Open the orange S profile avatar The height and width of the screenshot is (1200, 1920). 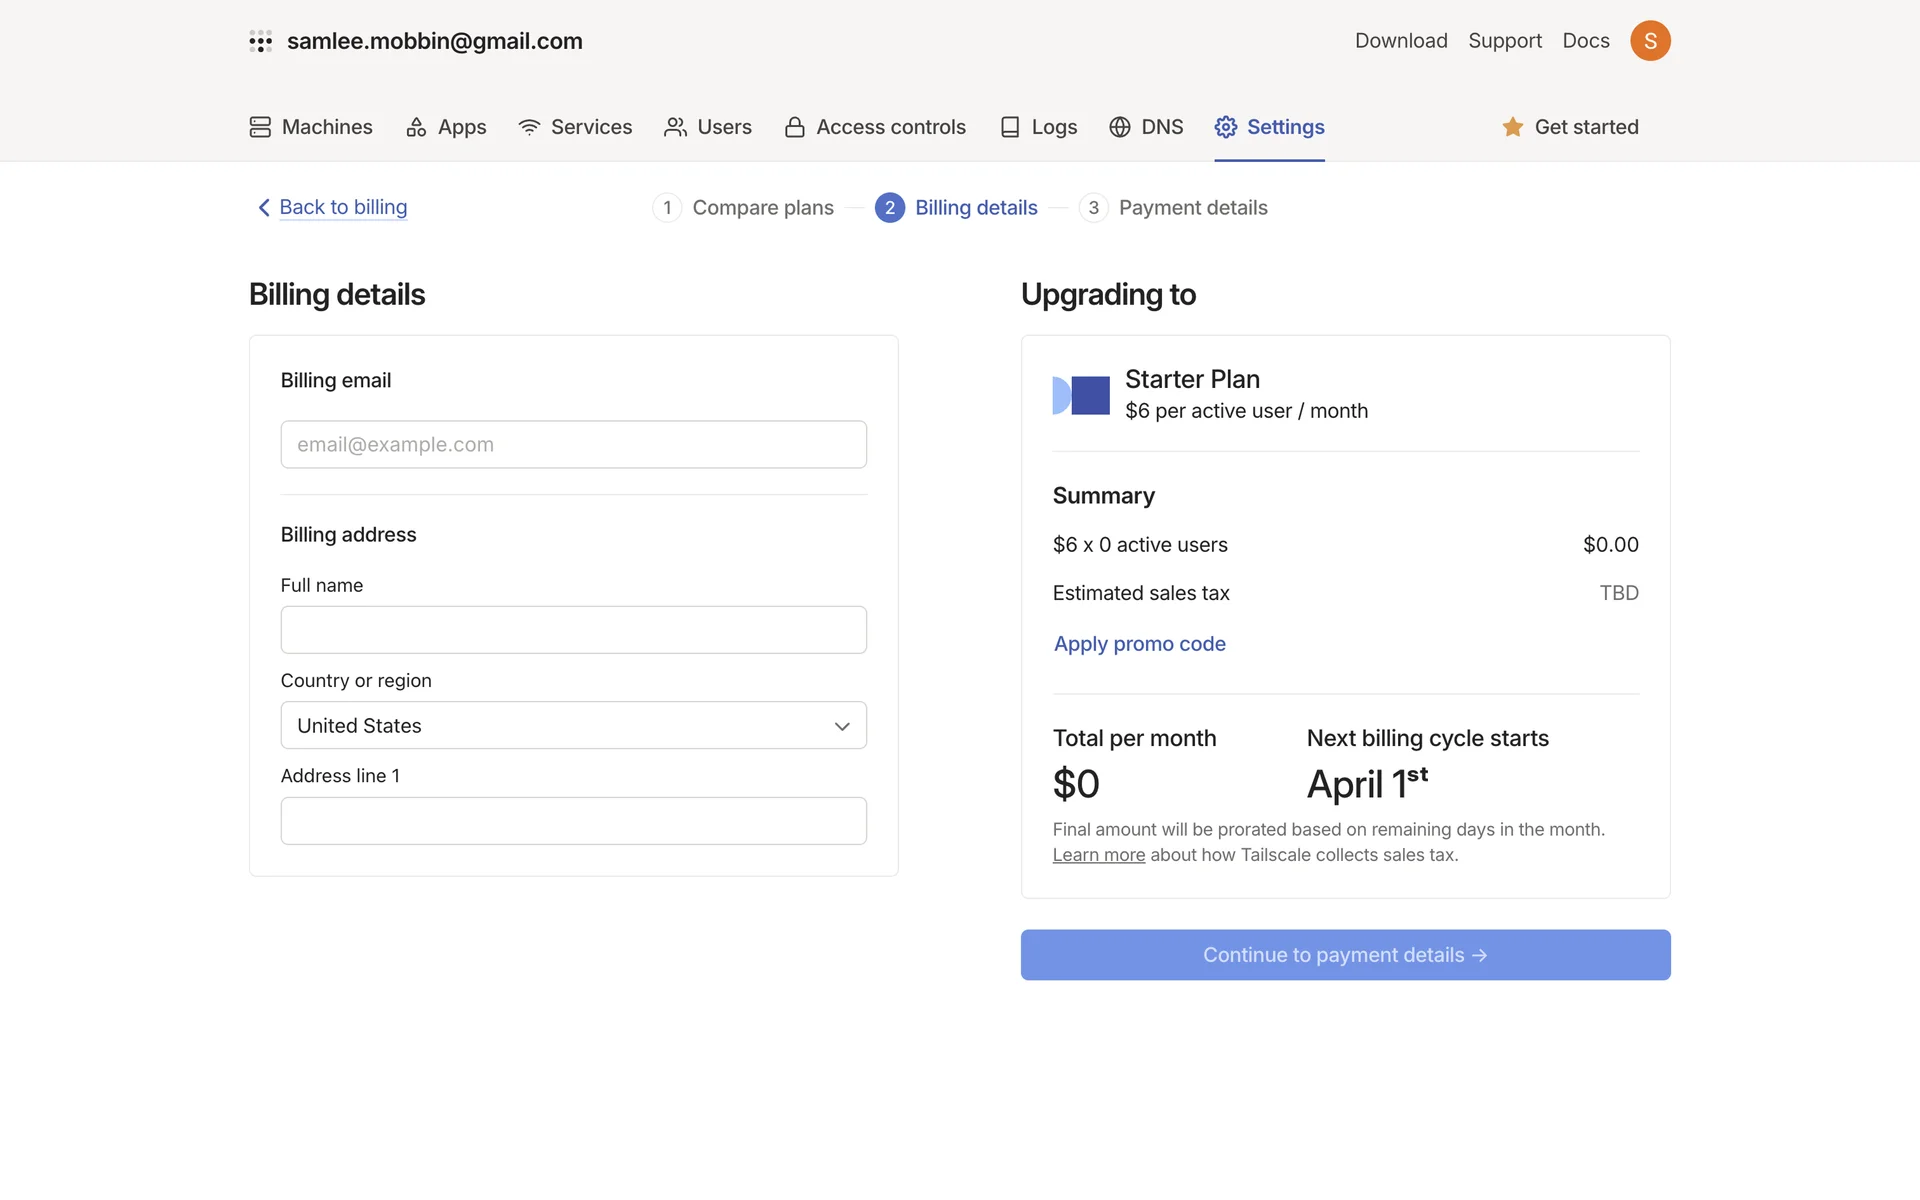point(1650,41)
